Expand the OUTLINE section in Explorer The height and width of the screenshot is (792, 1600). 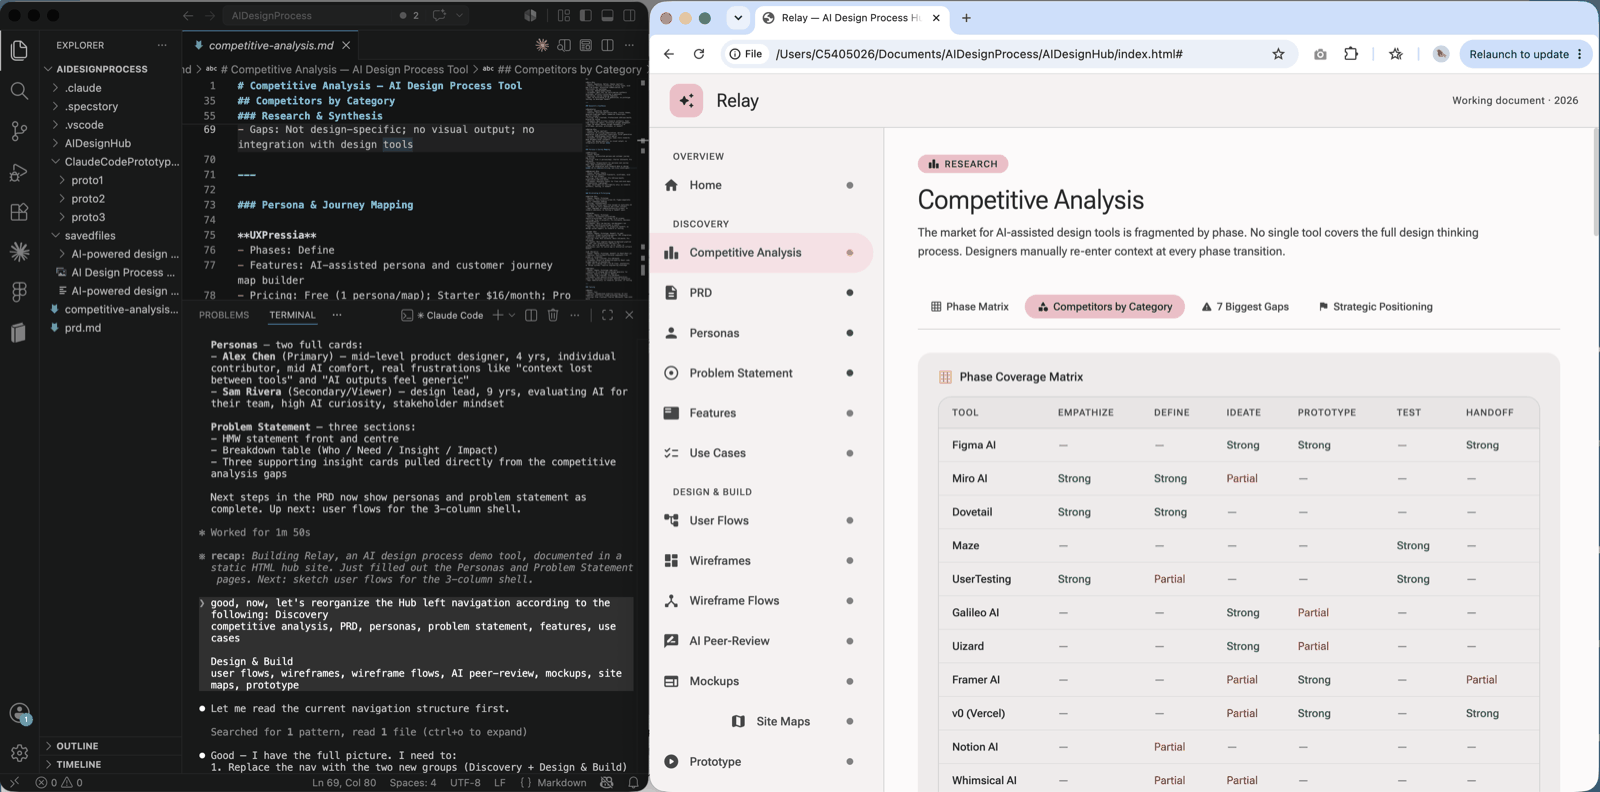click(110, 746)
